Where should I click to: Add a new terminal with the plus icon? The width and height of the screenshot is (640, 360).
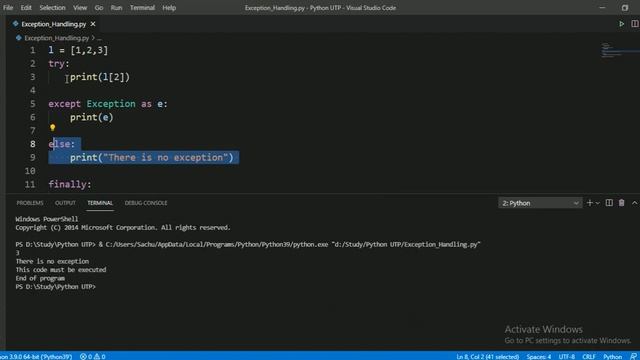(589, 203)
